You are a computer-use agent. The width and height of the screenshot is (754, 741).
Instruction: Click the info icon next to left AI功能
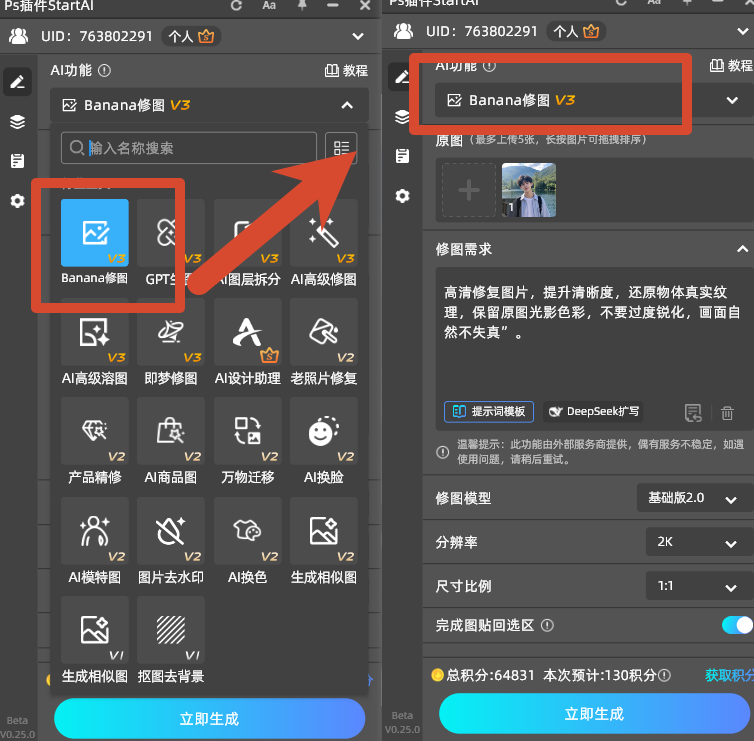[104, 71]
